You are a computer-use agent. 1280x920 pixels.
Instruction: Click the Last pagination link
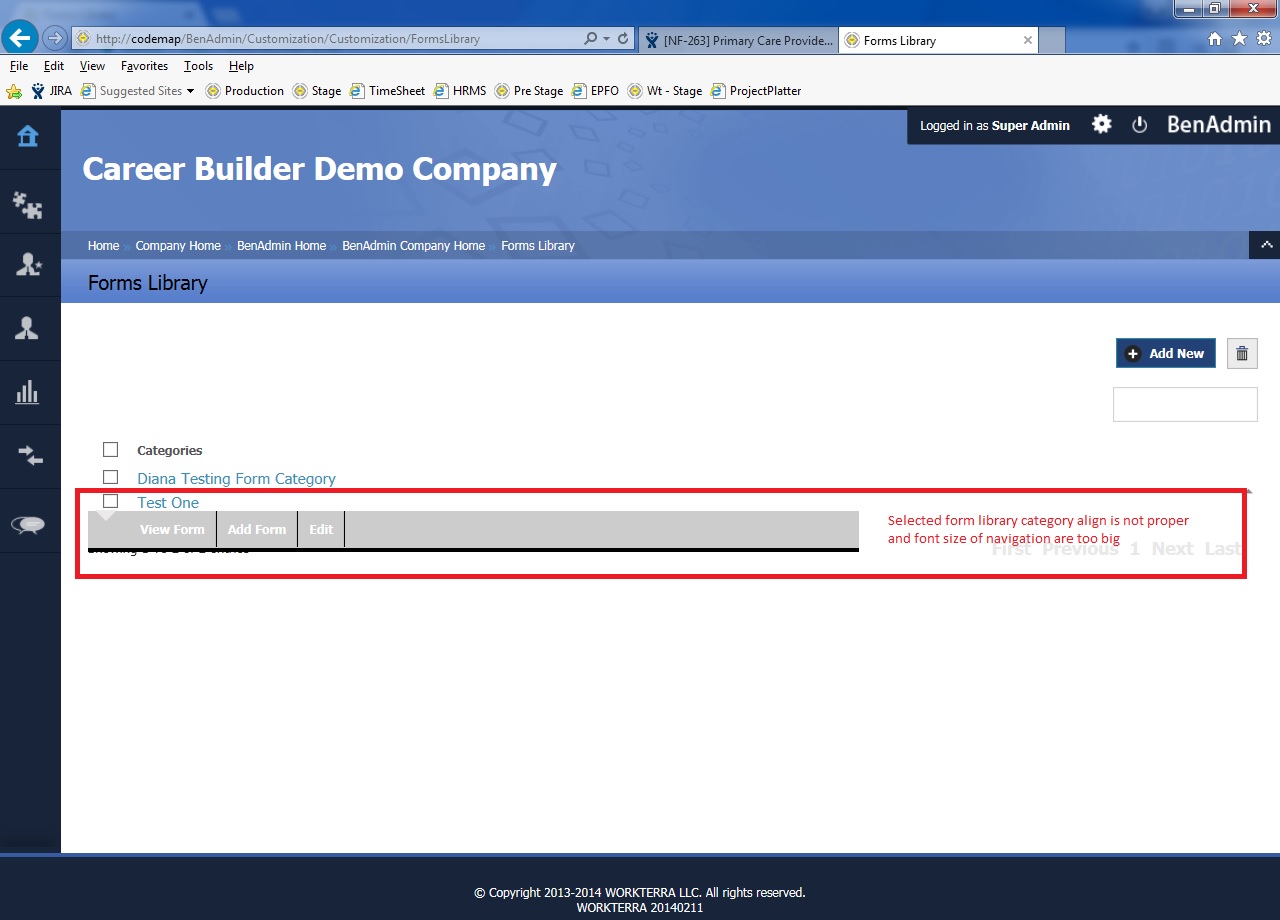coord(1222,549)
